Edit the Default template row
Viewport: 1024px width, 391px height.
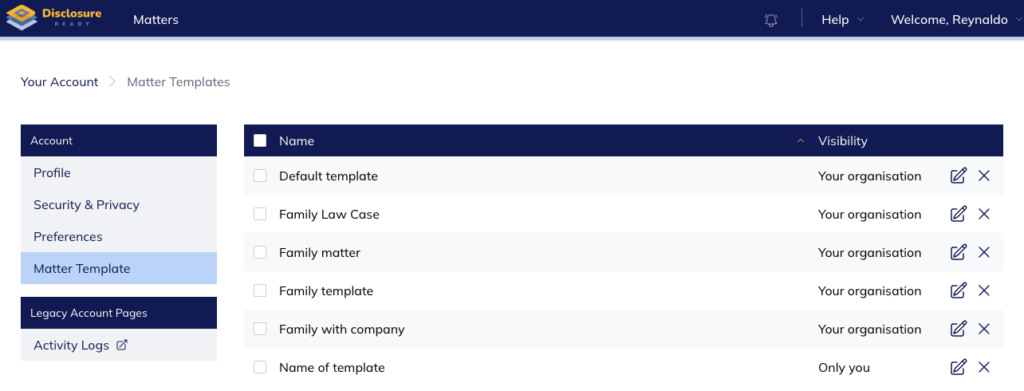click(958, 176)
